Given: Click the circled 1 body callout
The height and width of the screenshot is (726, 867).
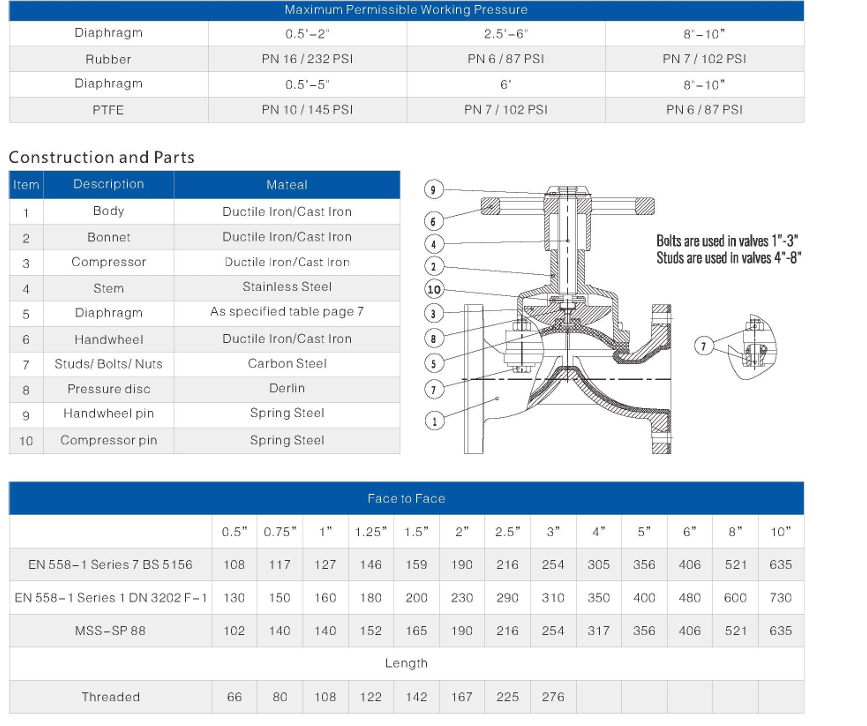Looking at the screenshot, I should (x=433, y=421).
